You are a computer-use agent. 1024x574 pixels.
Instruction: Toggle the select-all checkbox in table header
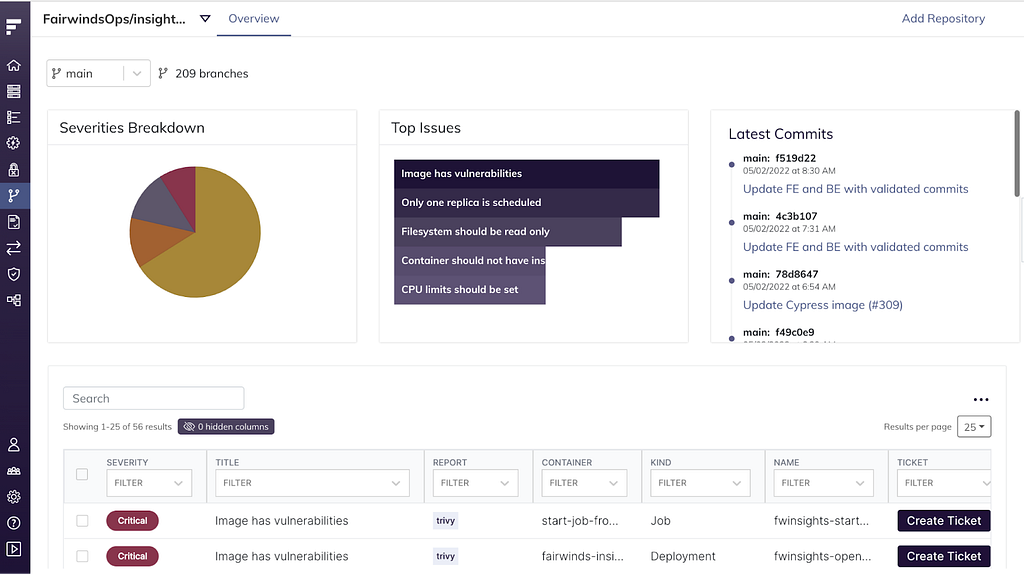tap(82, 474)
